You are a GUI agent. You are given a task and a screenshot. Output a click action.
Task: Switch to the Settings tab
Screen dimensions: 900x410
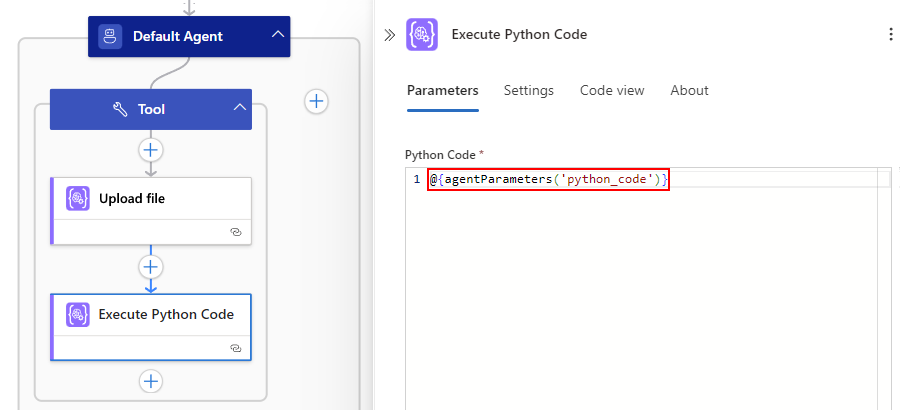[528, 90]
